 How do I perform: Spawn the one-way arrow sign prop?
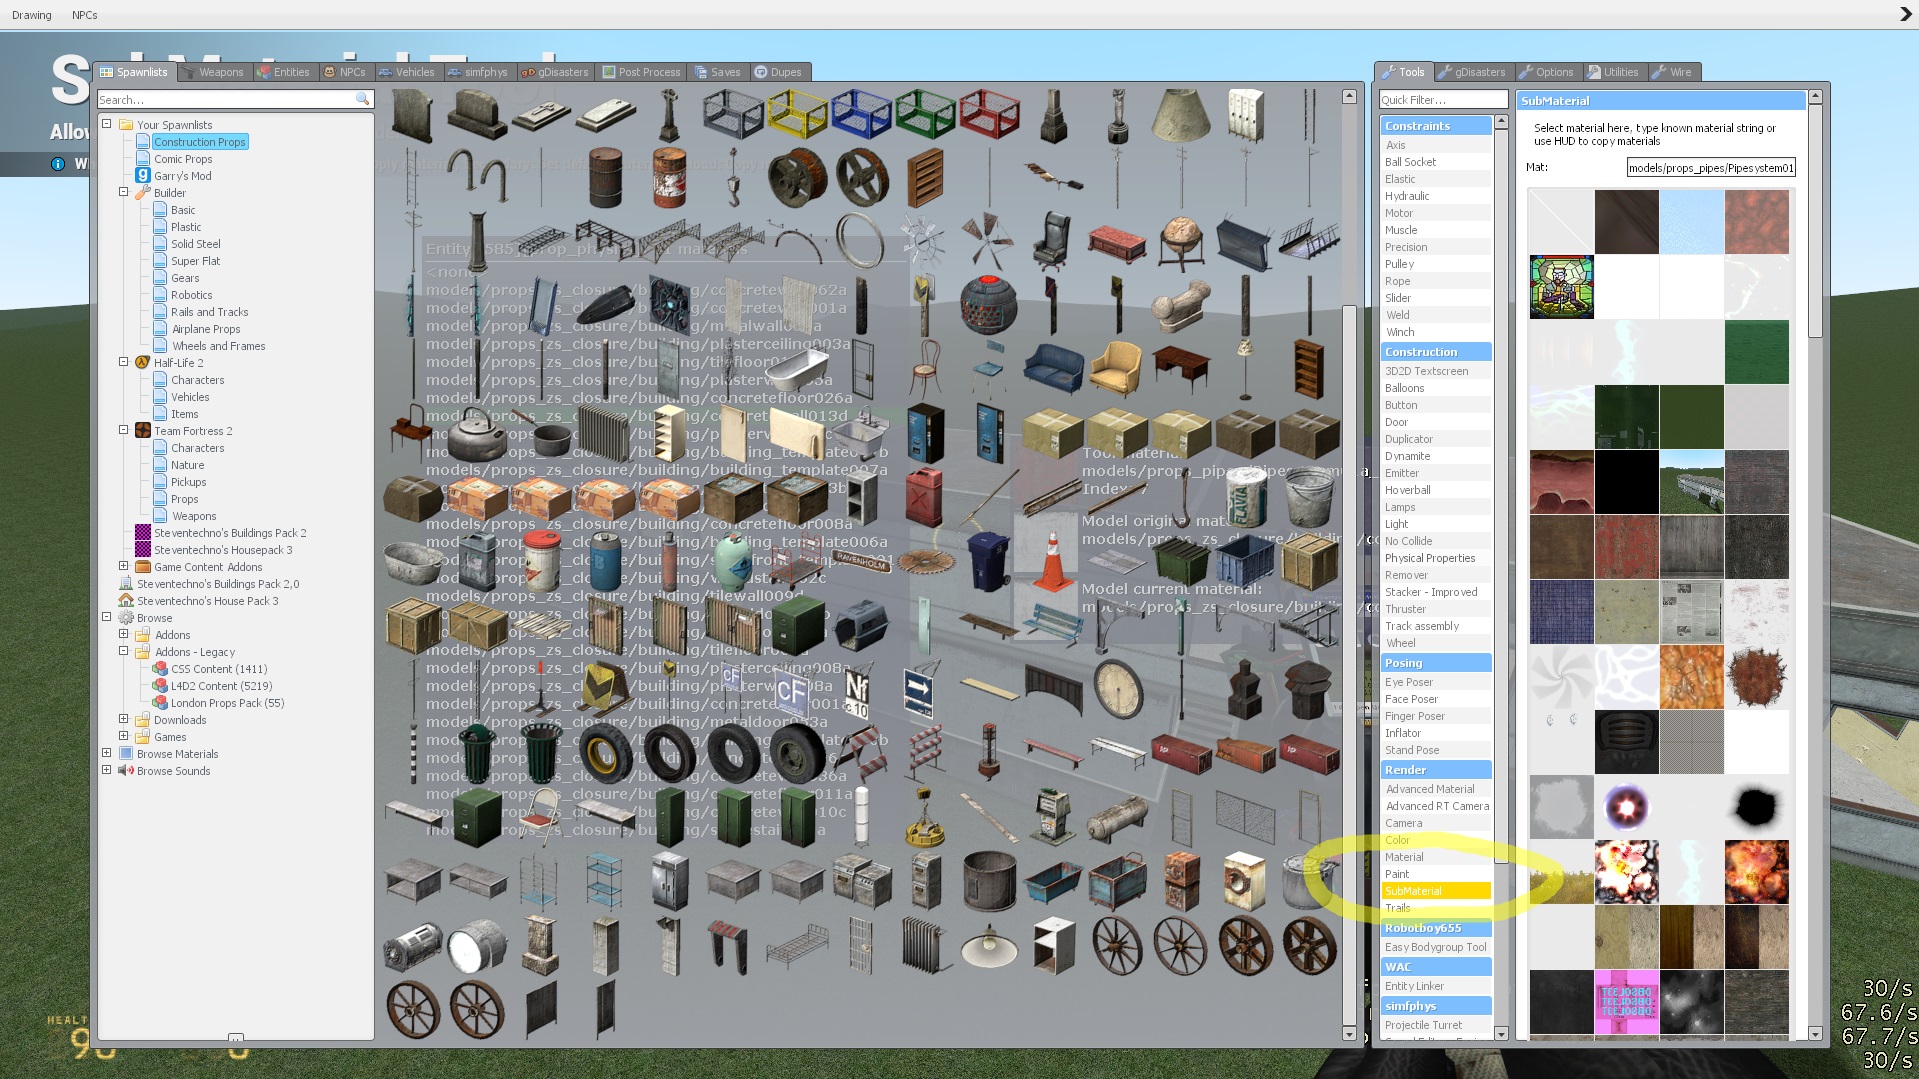click(x=918, y=692)
